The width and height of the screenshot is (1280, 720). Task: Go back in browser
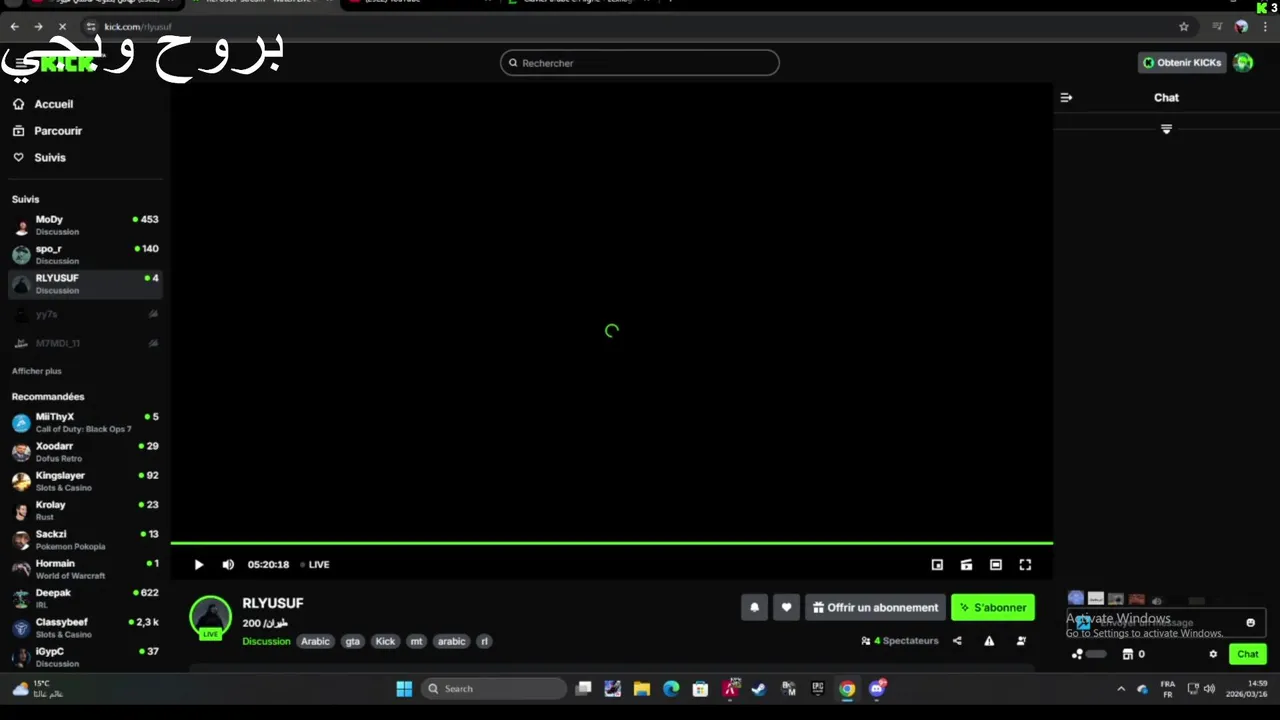click(x=14, y=27)
